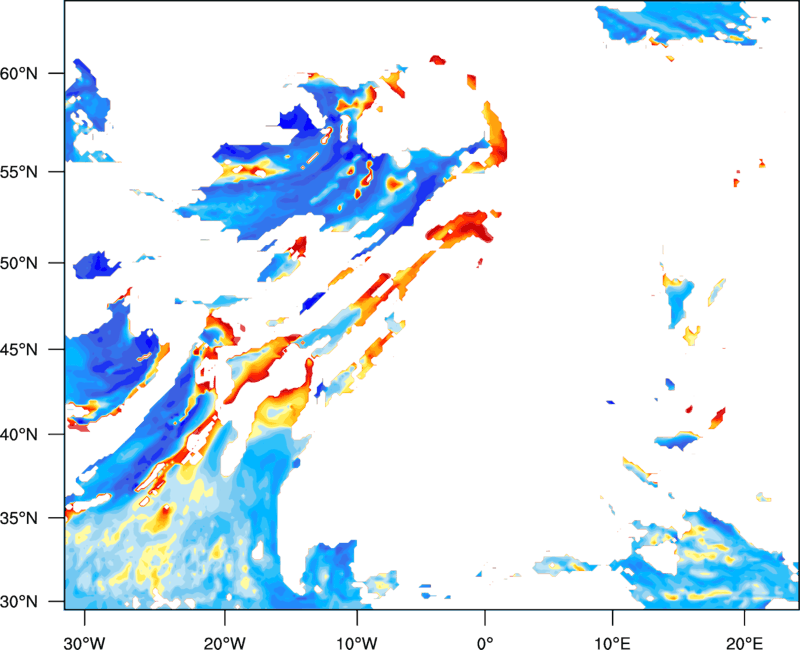Click the 30°W longitude label
This screenshot has width=800, height=650.
[x=85, y=643]
